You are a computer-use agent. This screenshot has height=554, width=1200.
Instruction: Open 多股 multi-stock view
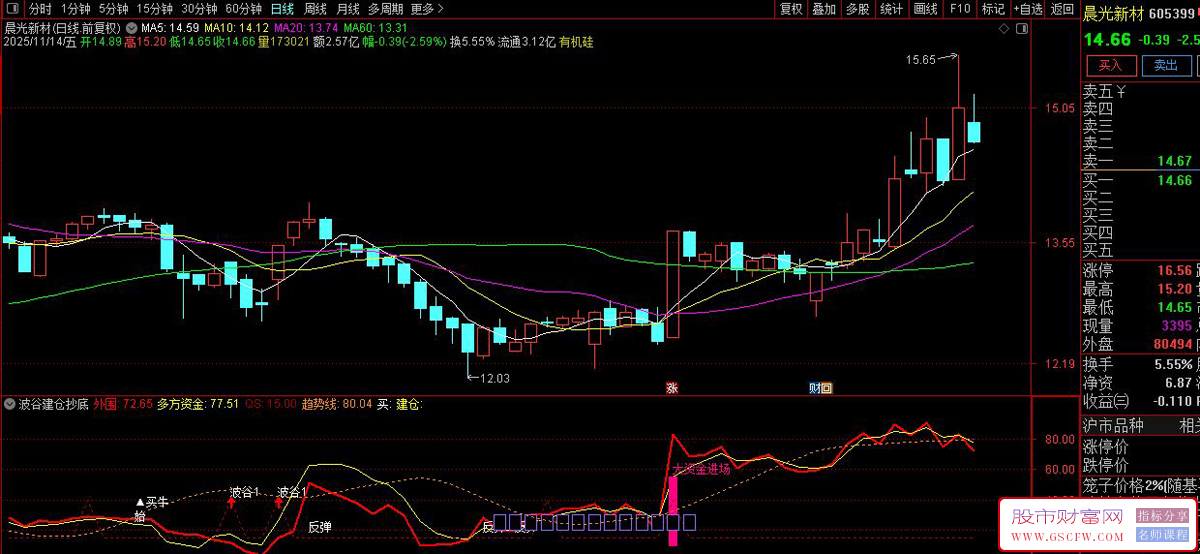coord(858,9)
